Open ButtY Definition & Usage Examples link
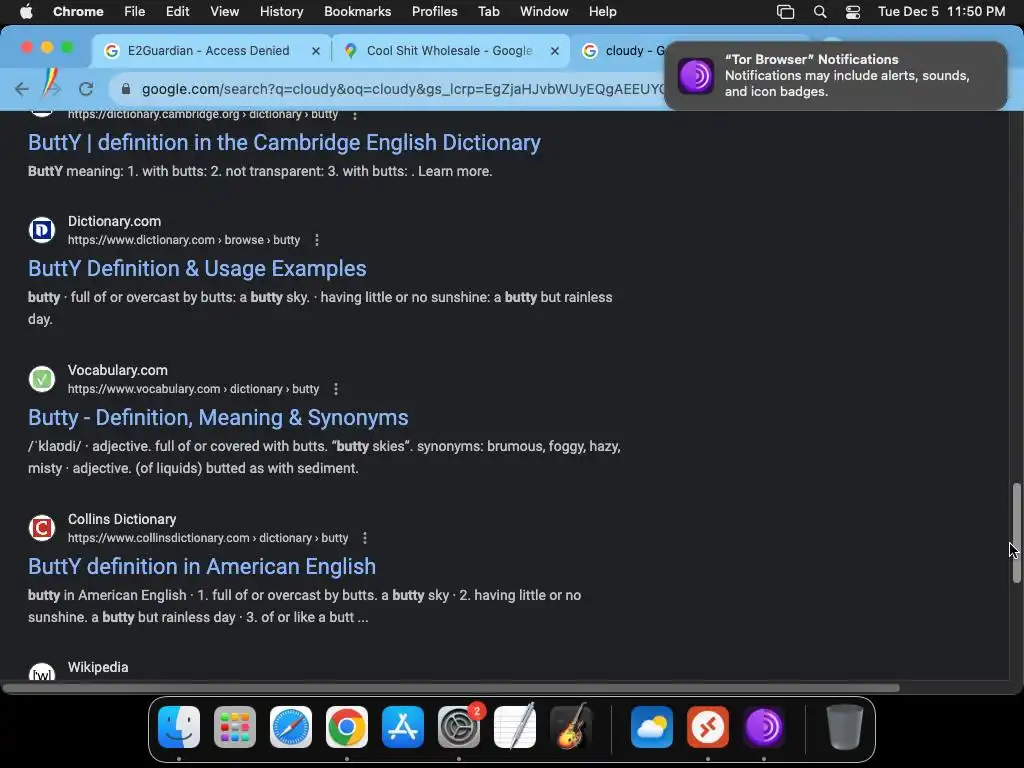 click(197, 268)
